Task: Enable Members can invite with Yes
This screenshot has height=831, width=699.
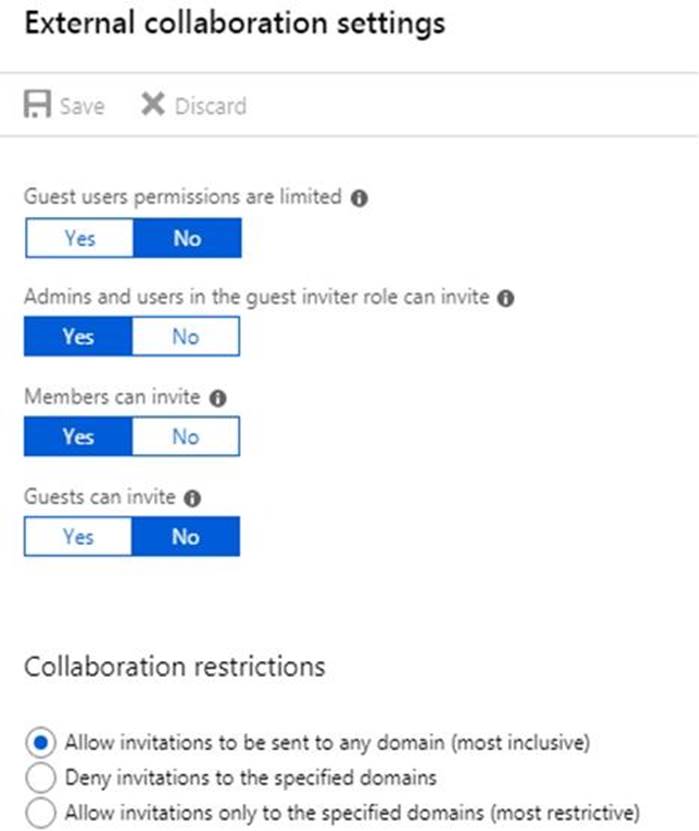Action: coord(79,437)
